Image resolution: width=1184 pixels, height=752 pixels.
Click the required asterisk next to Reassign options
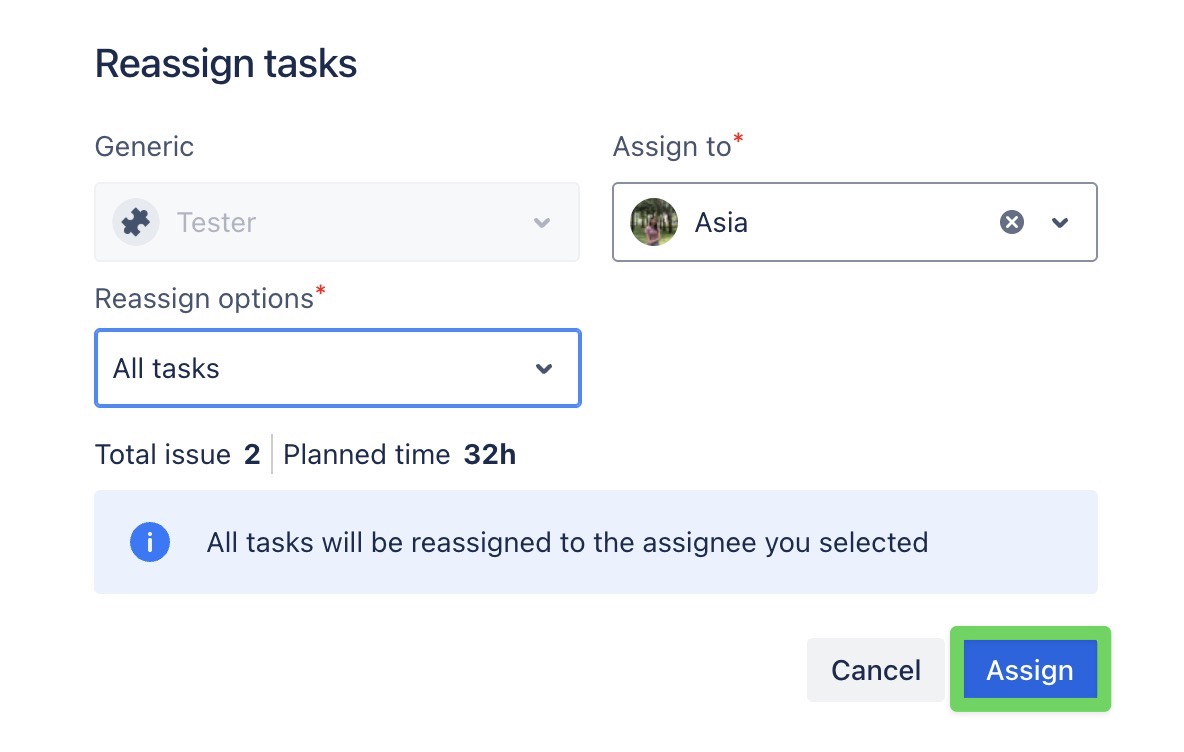[317, 290]
